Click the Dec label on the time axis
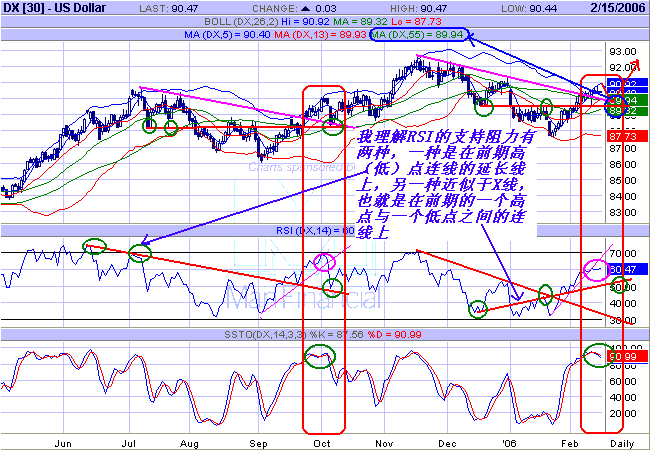The width and height of the screenshot is (650, 450). [x=447, y=443]
